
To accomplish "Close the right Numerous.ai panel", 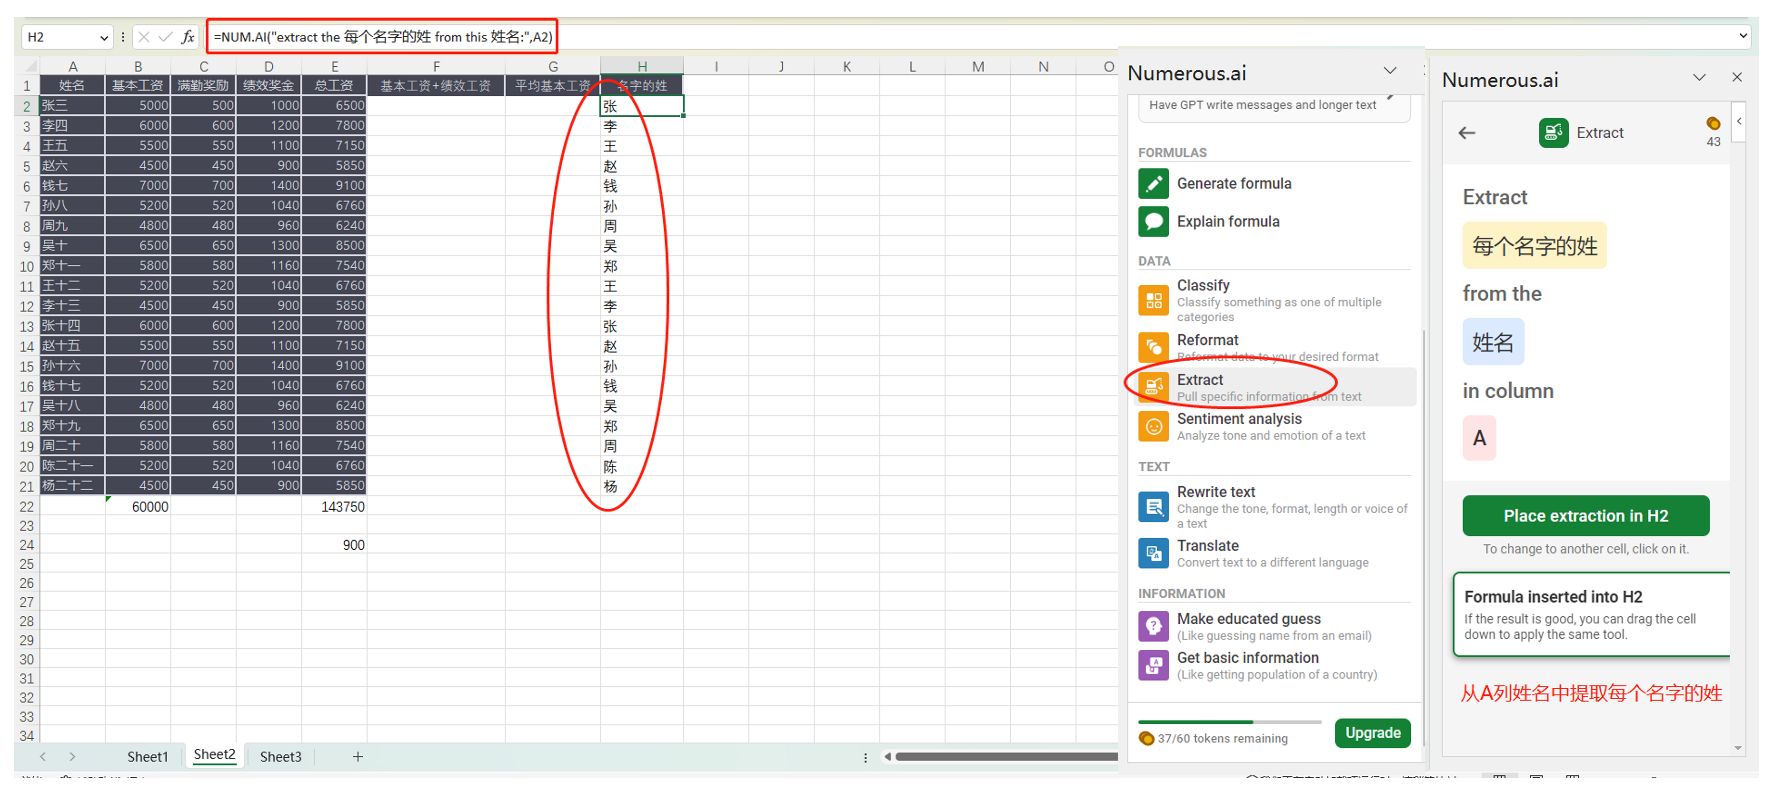I will tap(1737, 78).
